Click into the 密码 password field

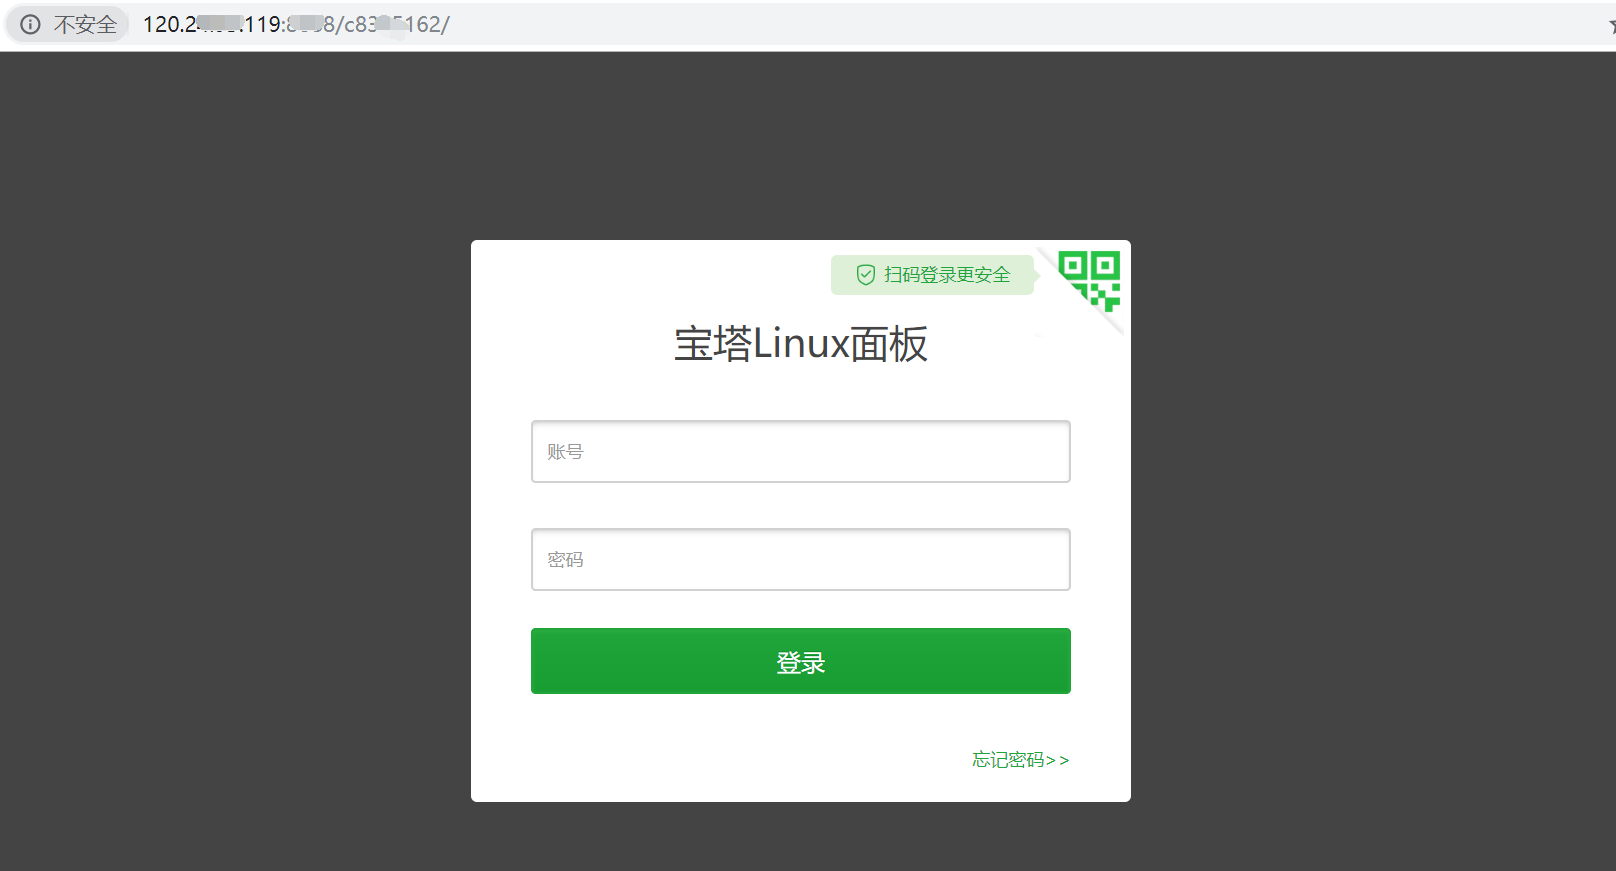(801, 560)
